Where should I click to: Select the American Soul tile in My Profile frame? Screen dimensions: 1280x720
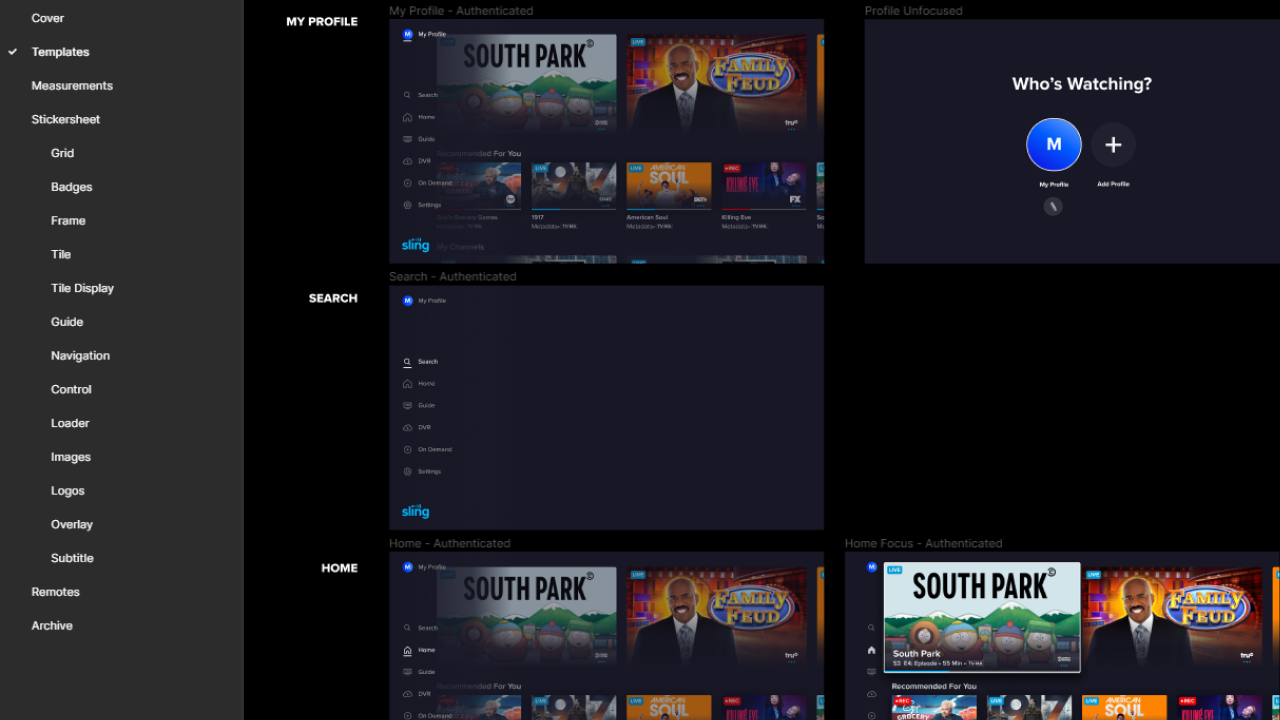669,186
